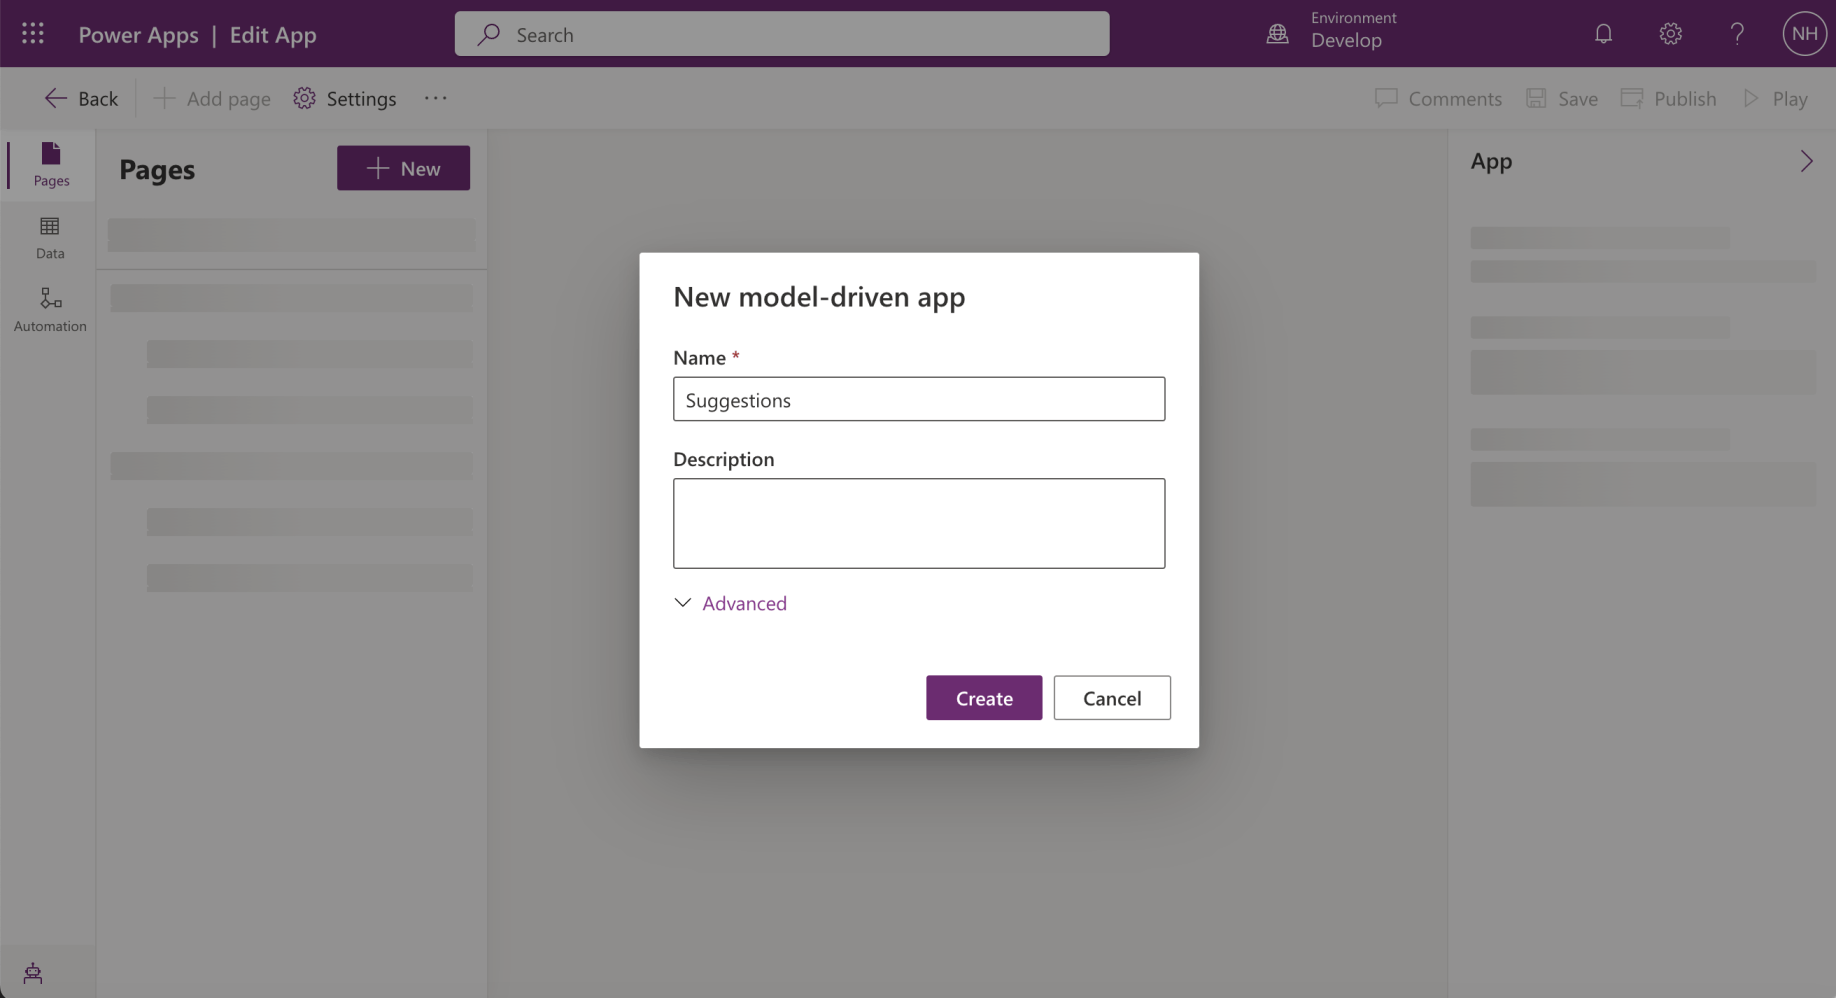
Task: Open the settings gear in header
Action: [x=1670, y=34]
